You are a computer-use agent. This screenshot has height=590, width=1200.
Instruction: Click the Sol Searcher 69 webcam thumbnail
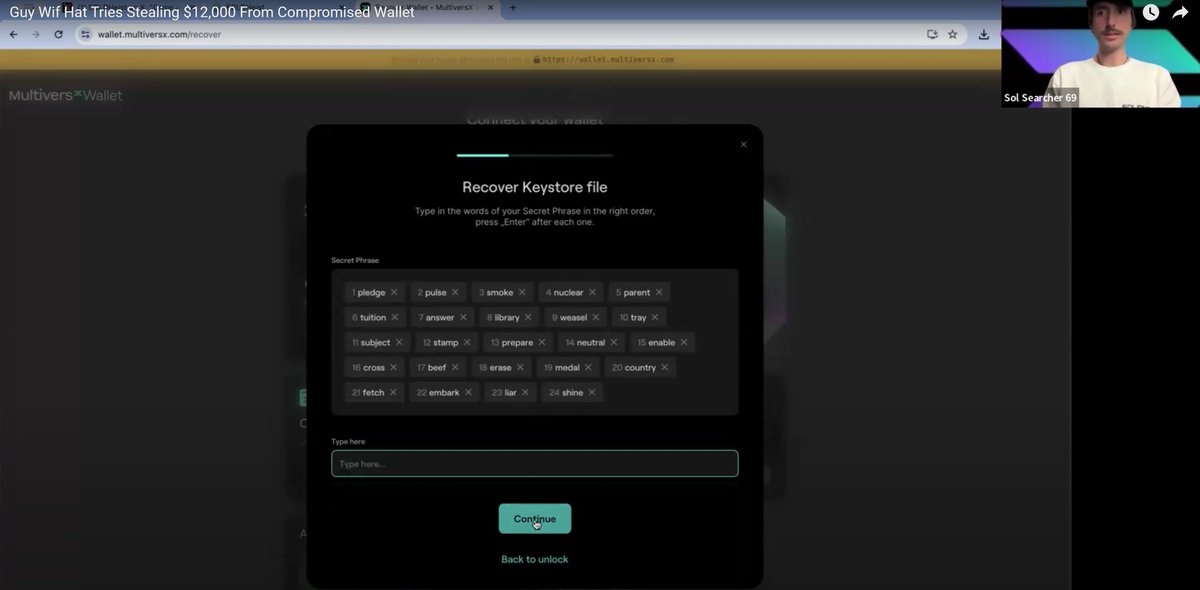click(1100, 54)
